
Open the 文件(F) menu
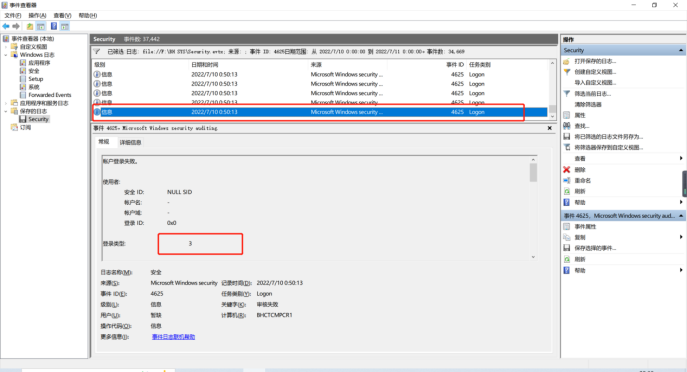[12, 15]
